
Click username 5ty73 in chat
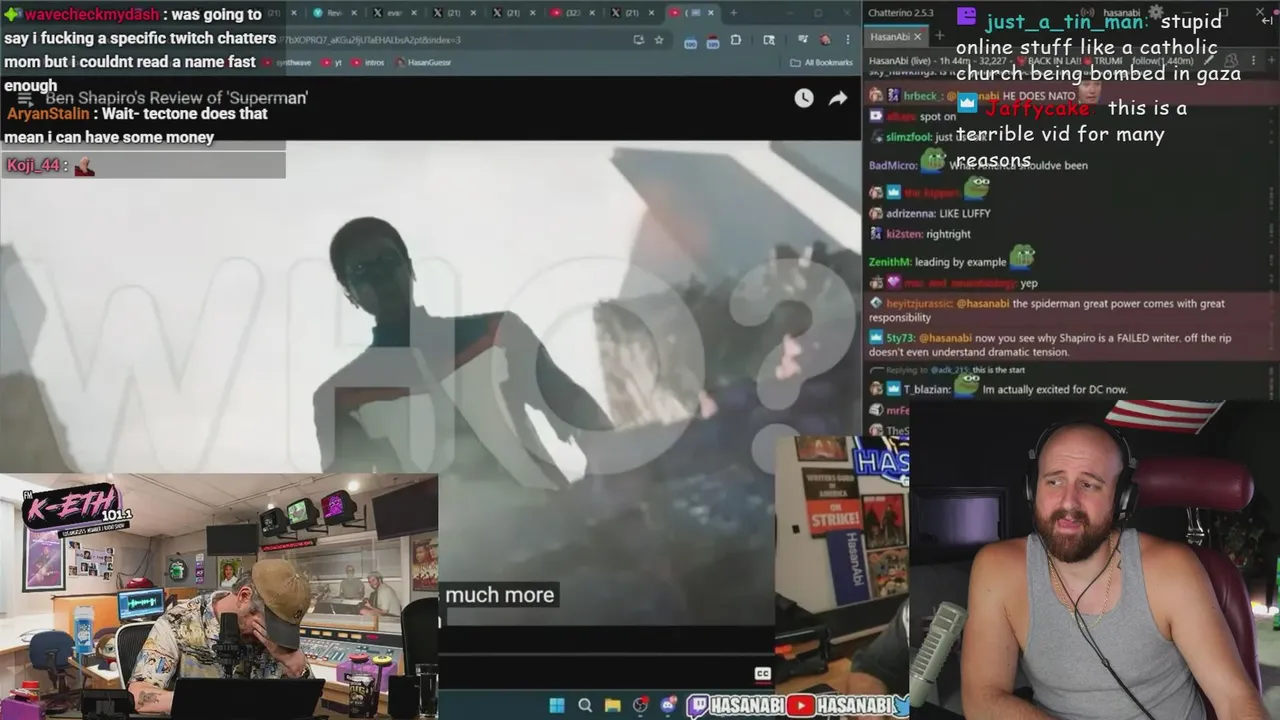click(x=900, y=338)
